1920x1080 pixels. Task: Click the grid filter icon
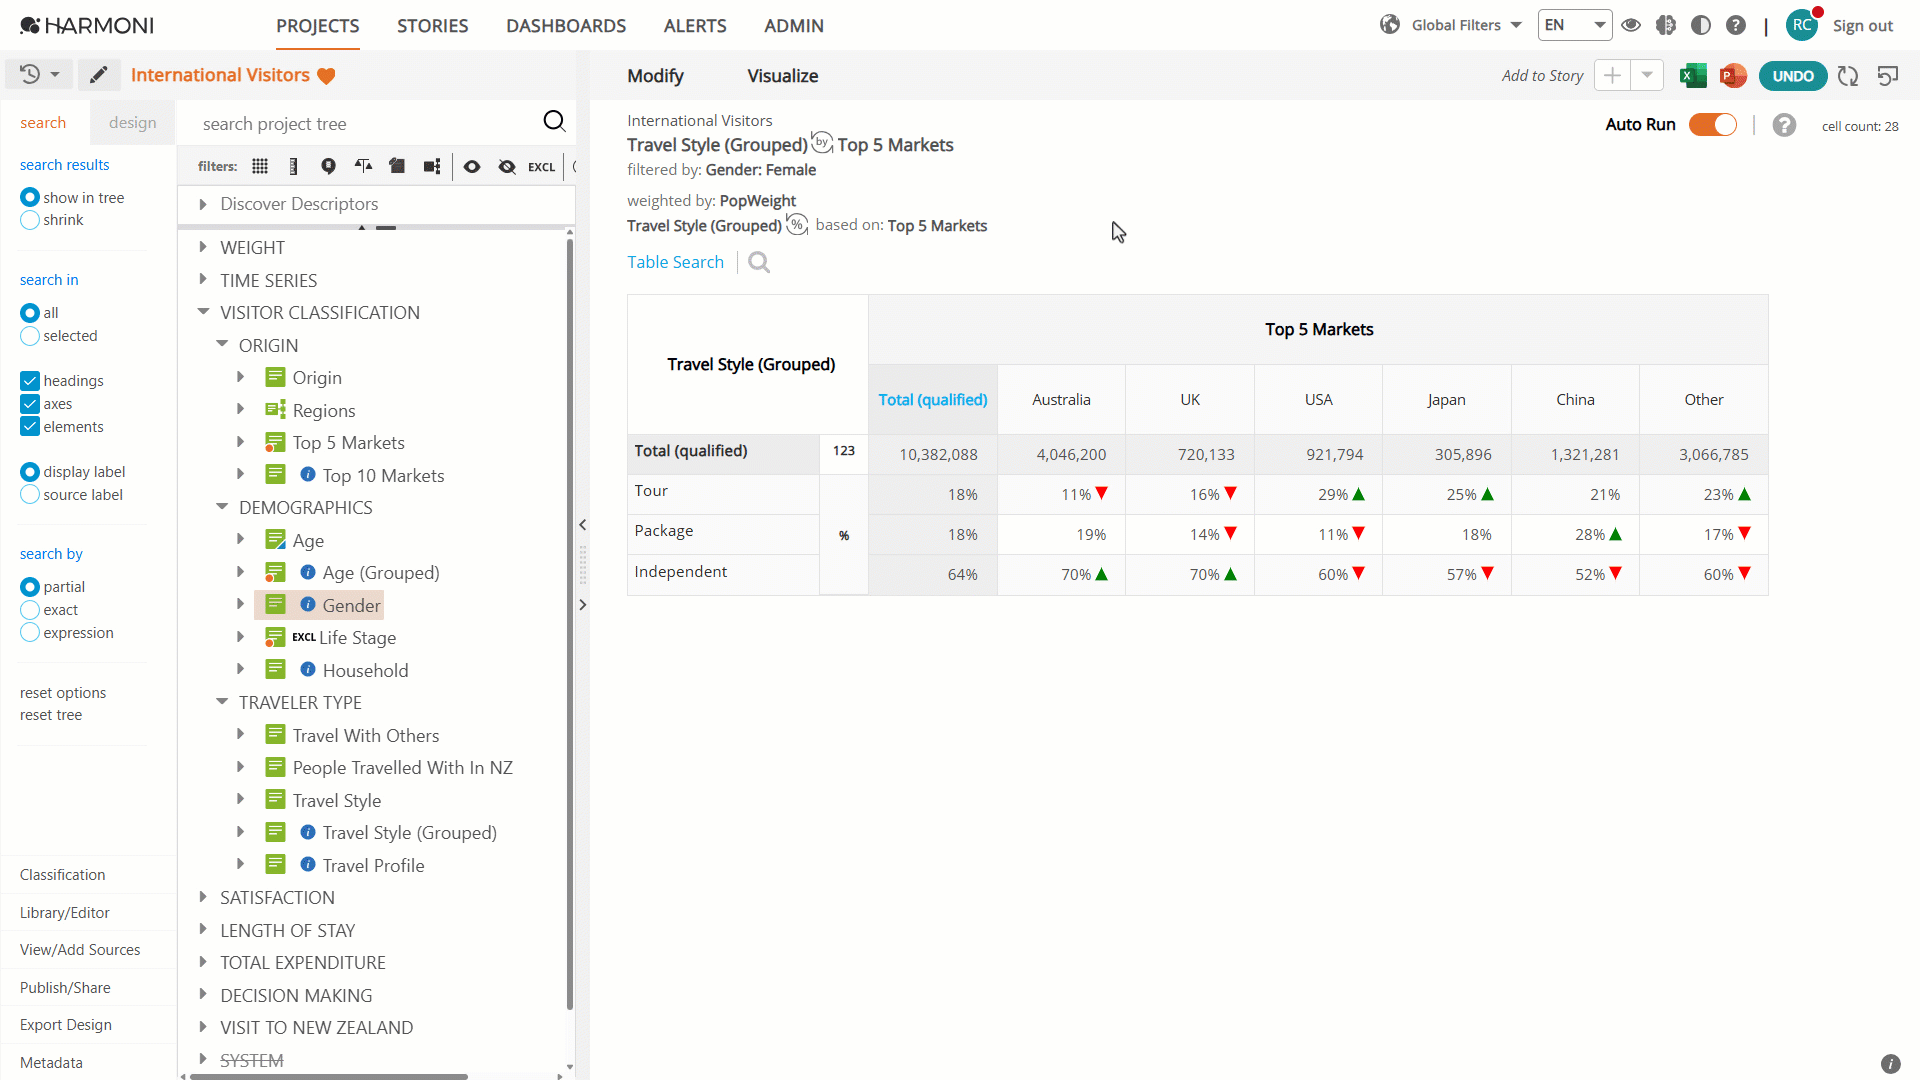click(260, 166)
